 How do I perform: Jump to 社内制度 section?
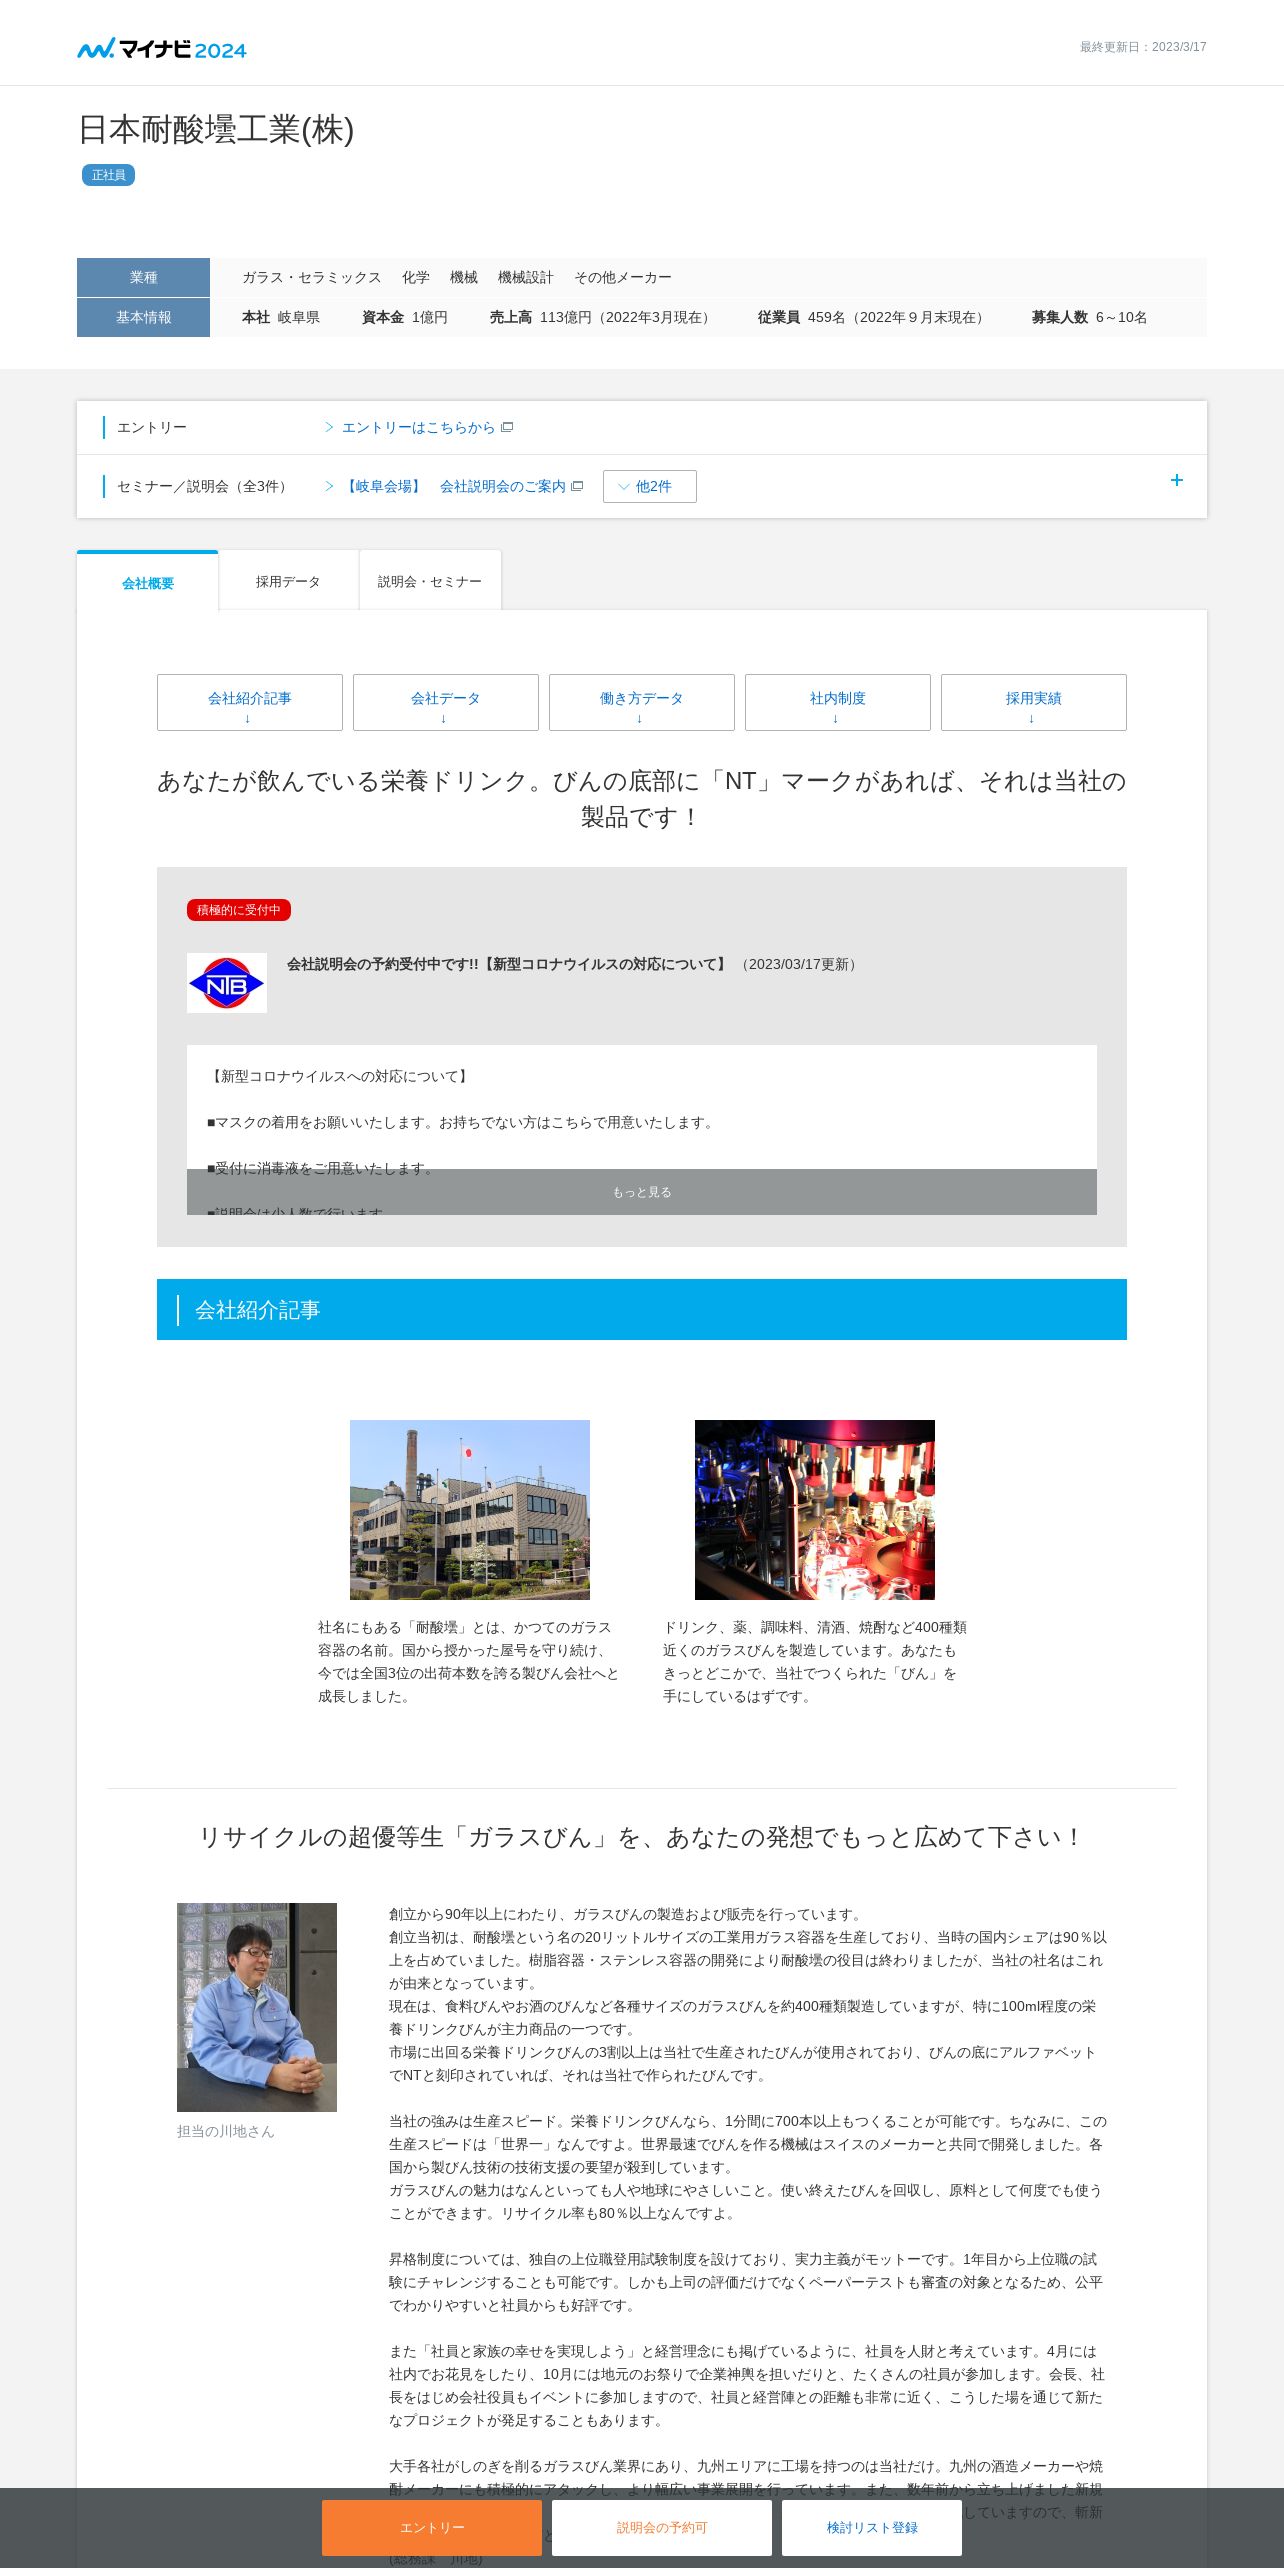point(838,702)
